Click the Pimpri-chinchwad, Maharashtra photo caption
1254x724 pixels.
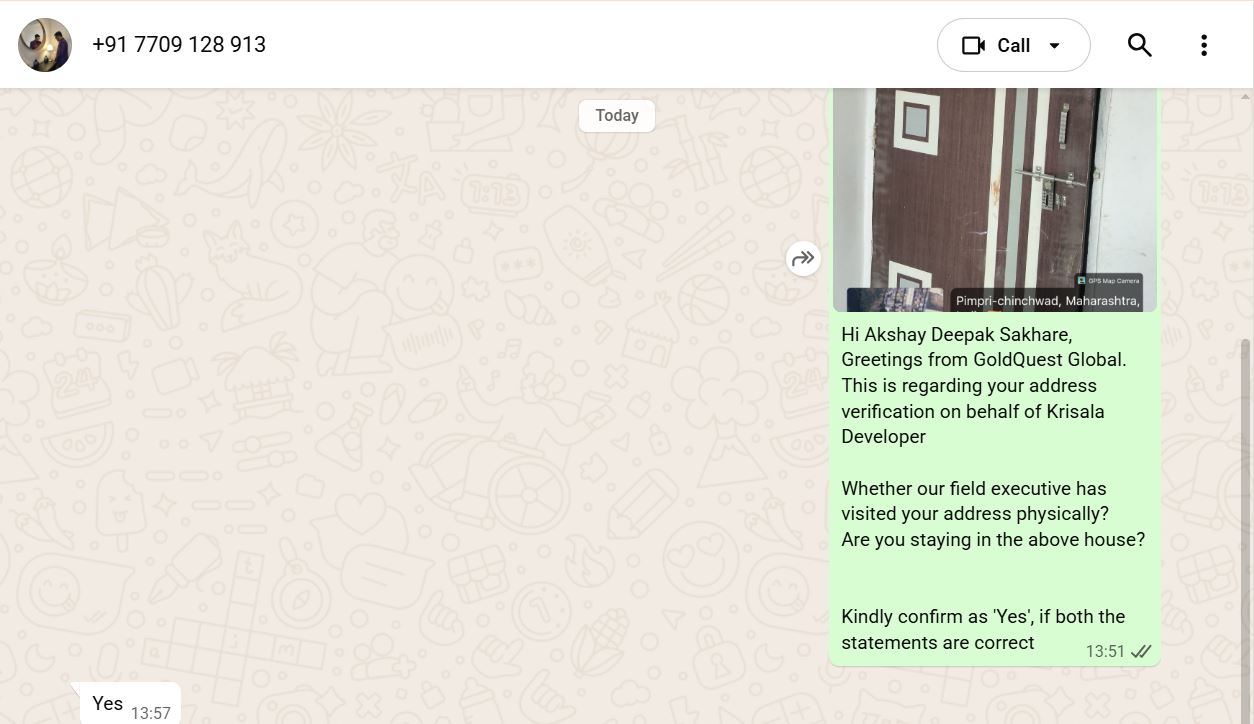(x=1047, y=300)
